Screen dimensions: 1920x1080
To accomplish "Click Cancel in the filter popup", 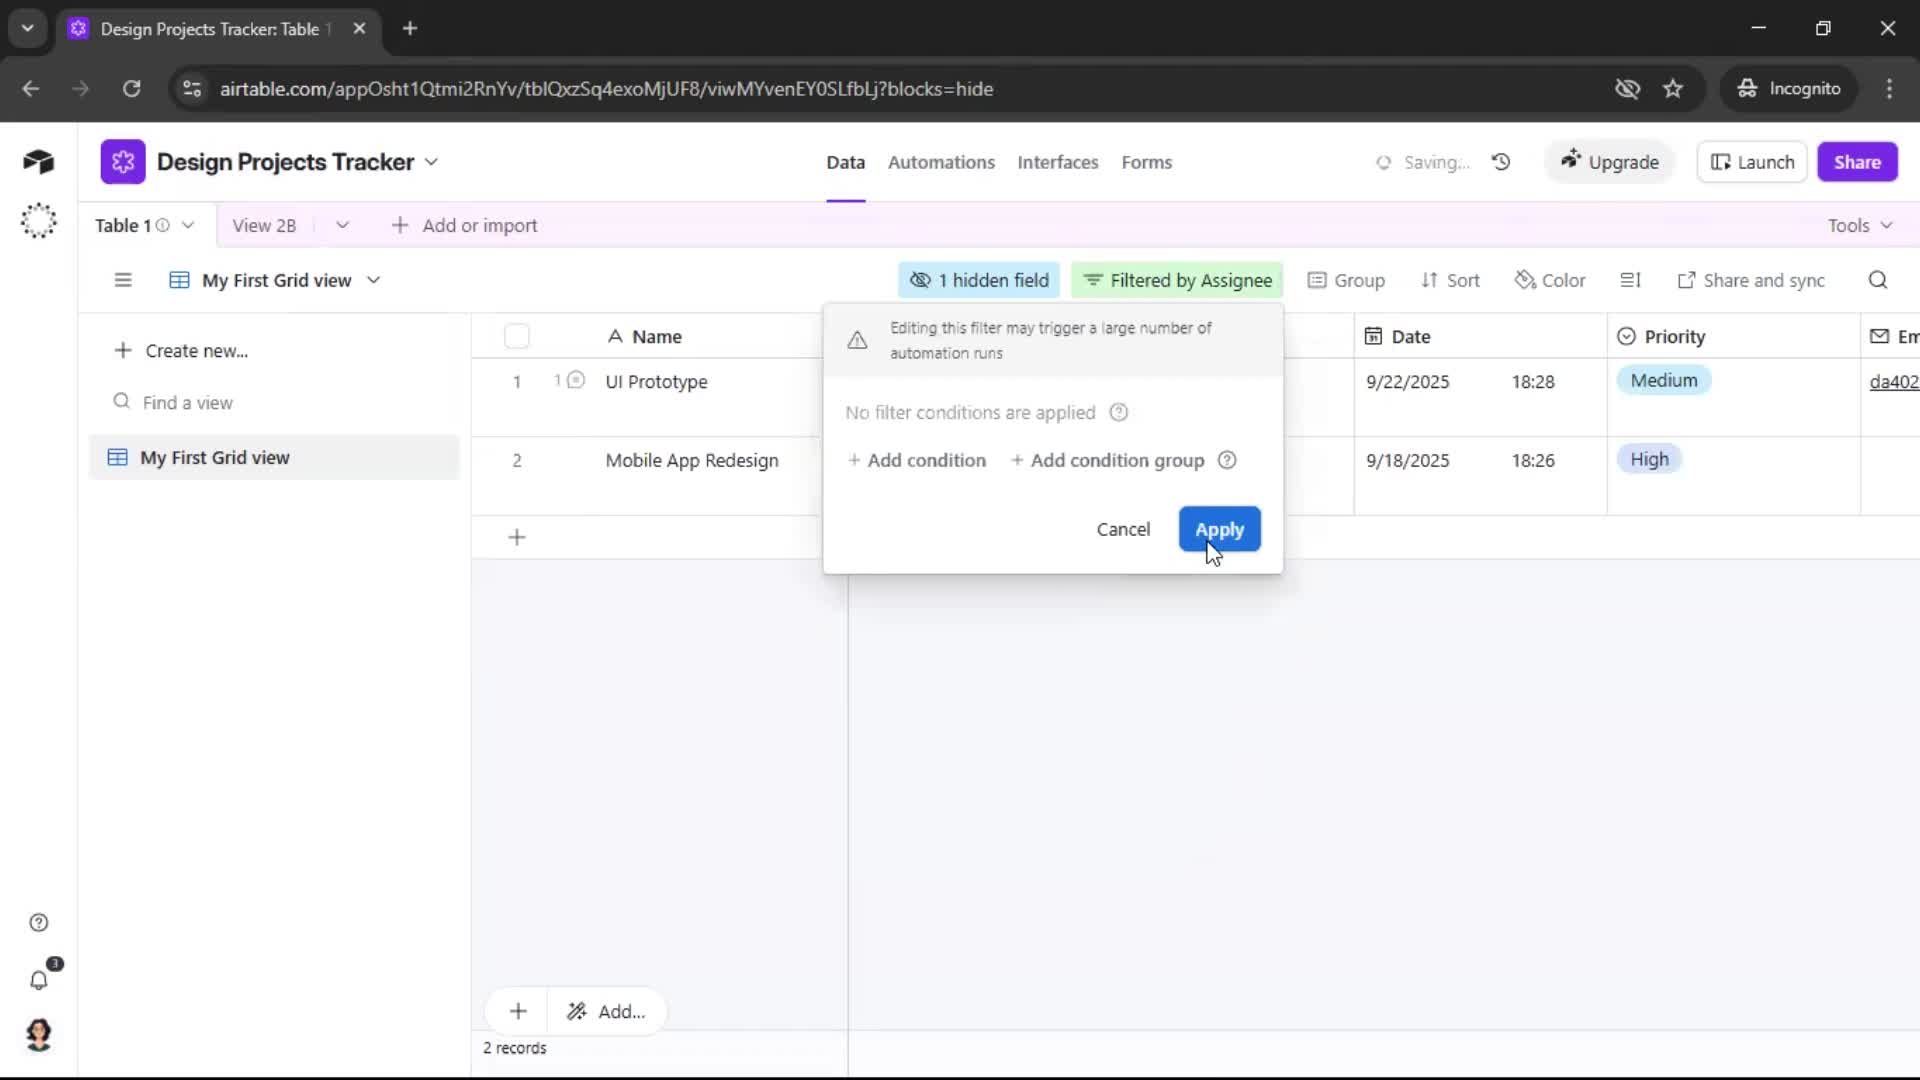I will click(1123, 530).
